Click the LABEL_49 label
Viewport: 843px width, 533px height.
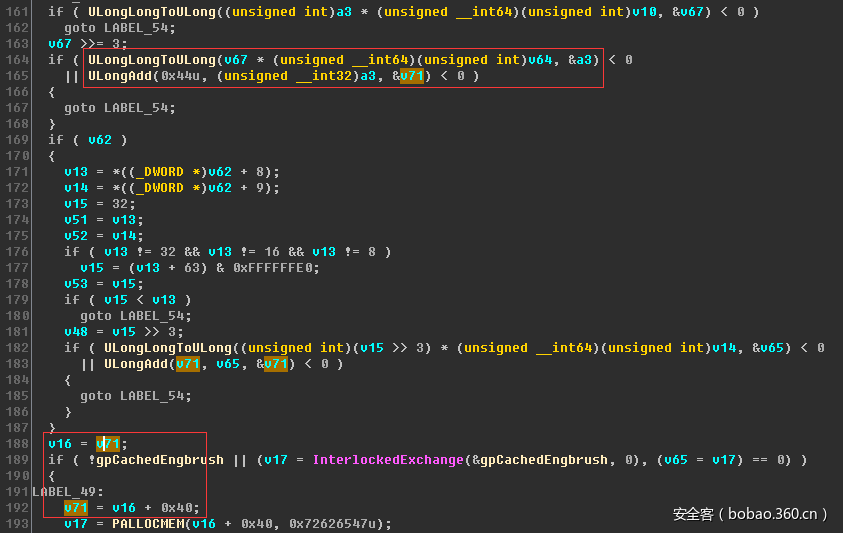[63, 492]
